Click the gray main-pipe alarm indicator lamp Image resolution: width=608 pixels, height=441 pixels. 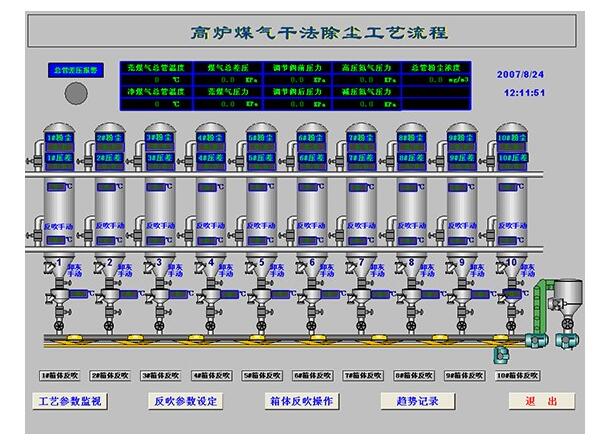76,93
